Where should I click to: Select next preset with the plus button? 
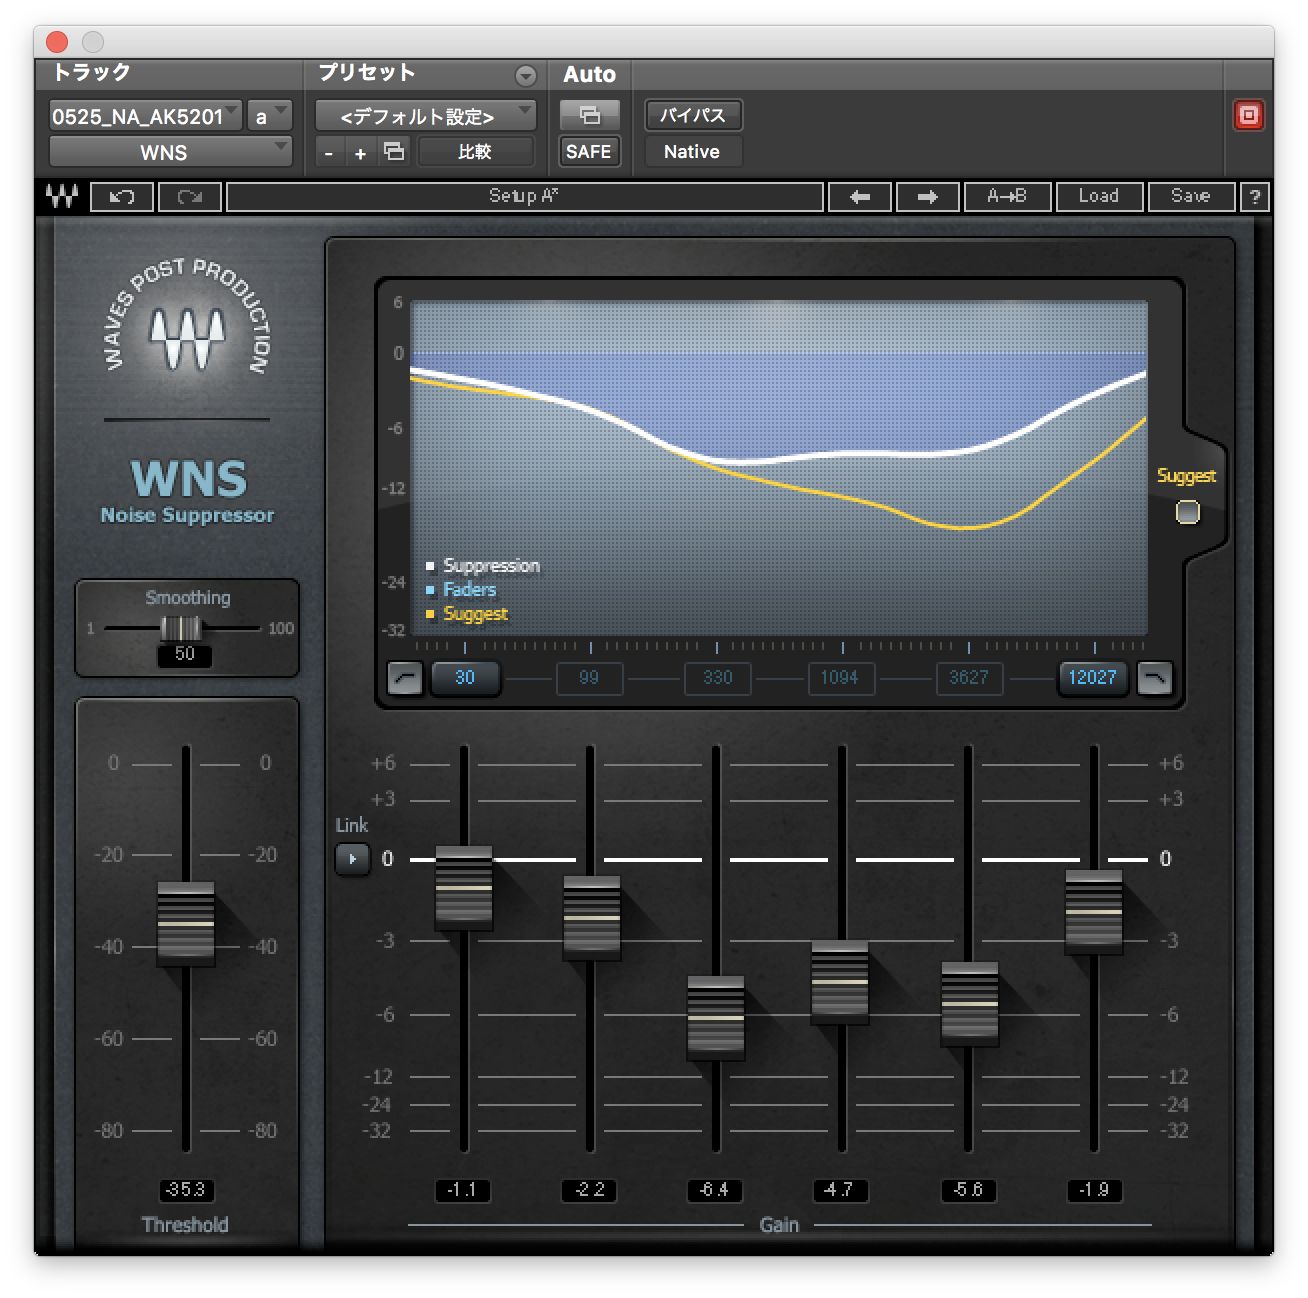[x=360, y=153]
